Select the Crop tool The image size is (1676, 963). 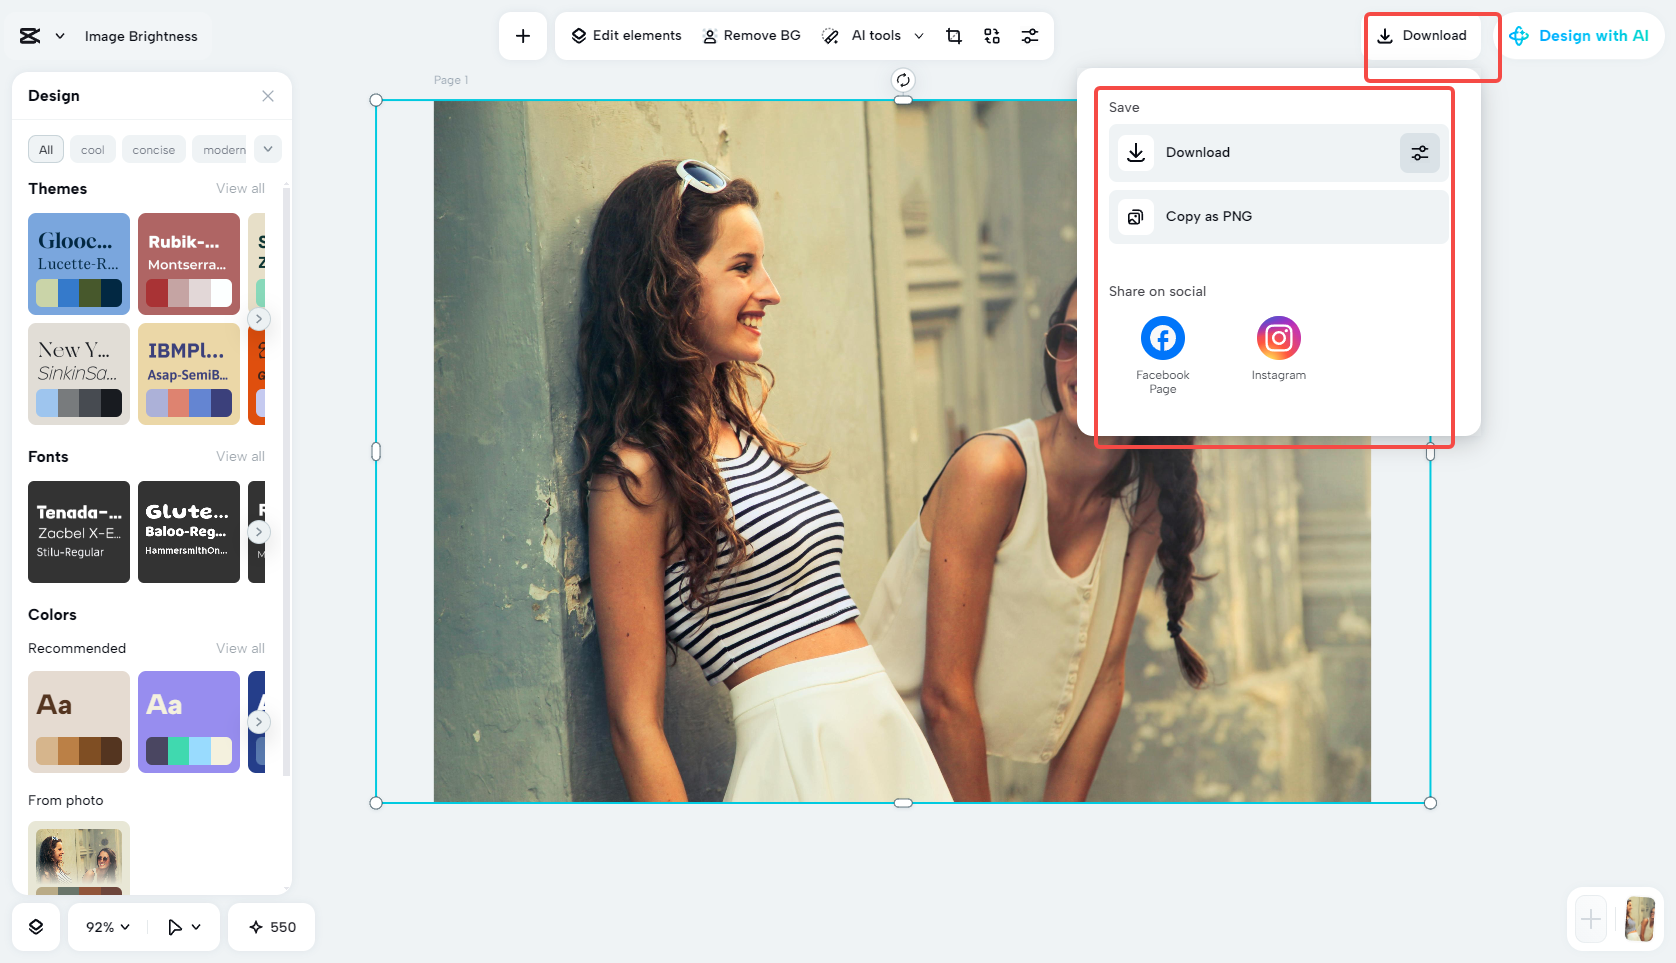(953, 35)
